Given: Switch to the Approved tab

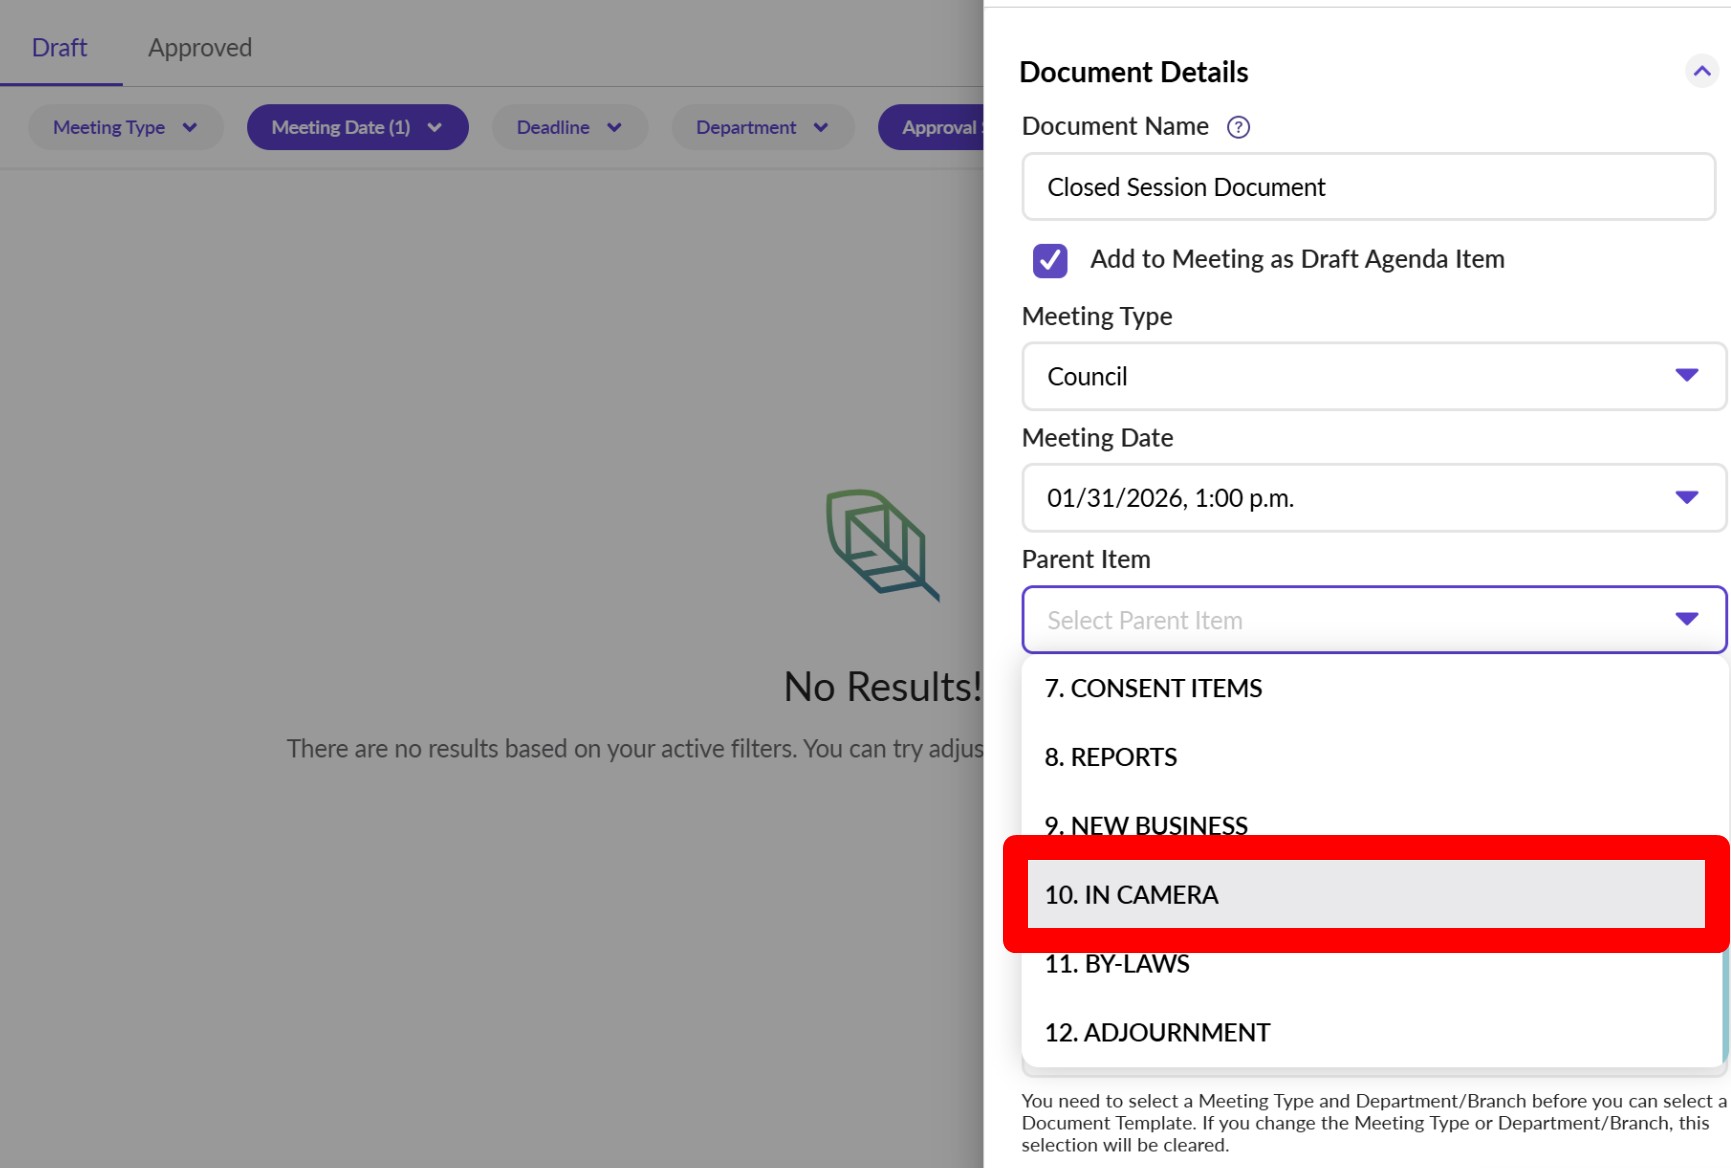Looking at the screenshot, I should (x=200, y=48).
